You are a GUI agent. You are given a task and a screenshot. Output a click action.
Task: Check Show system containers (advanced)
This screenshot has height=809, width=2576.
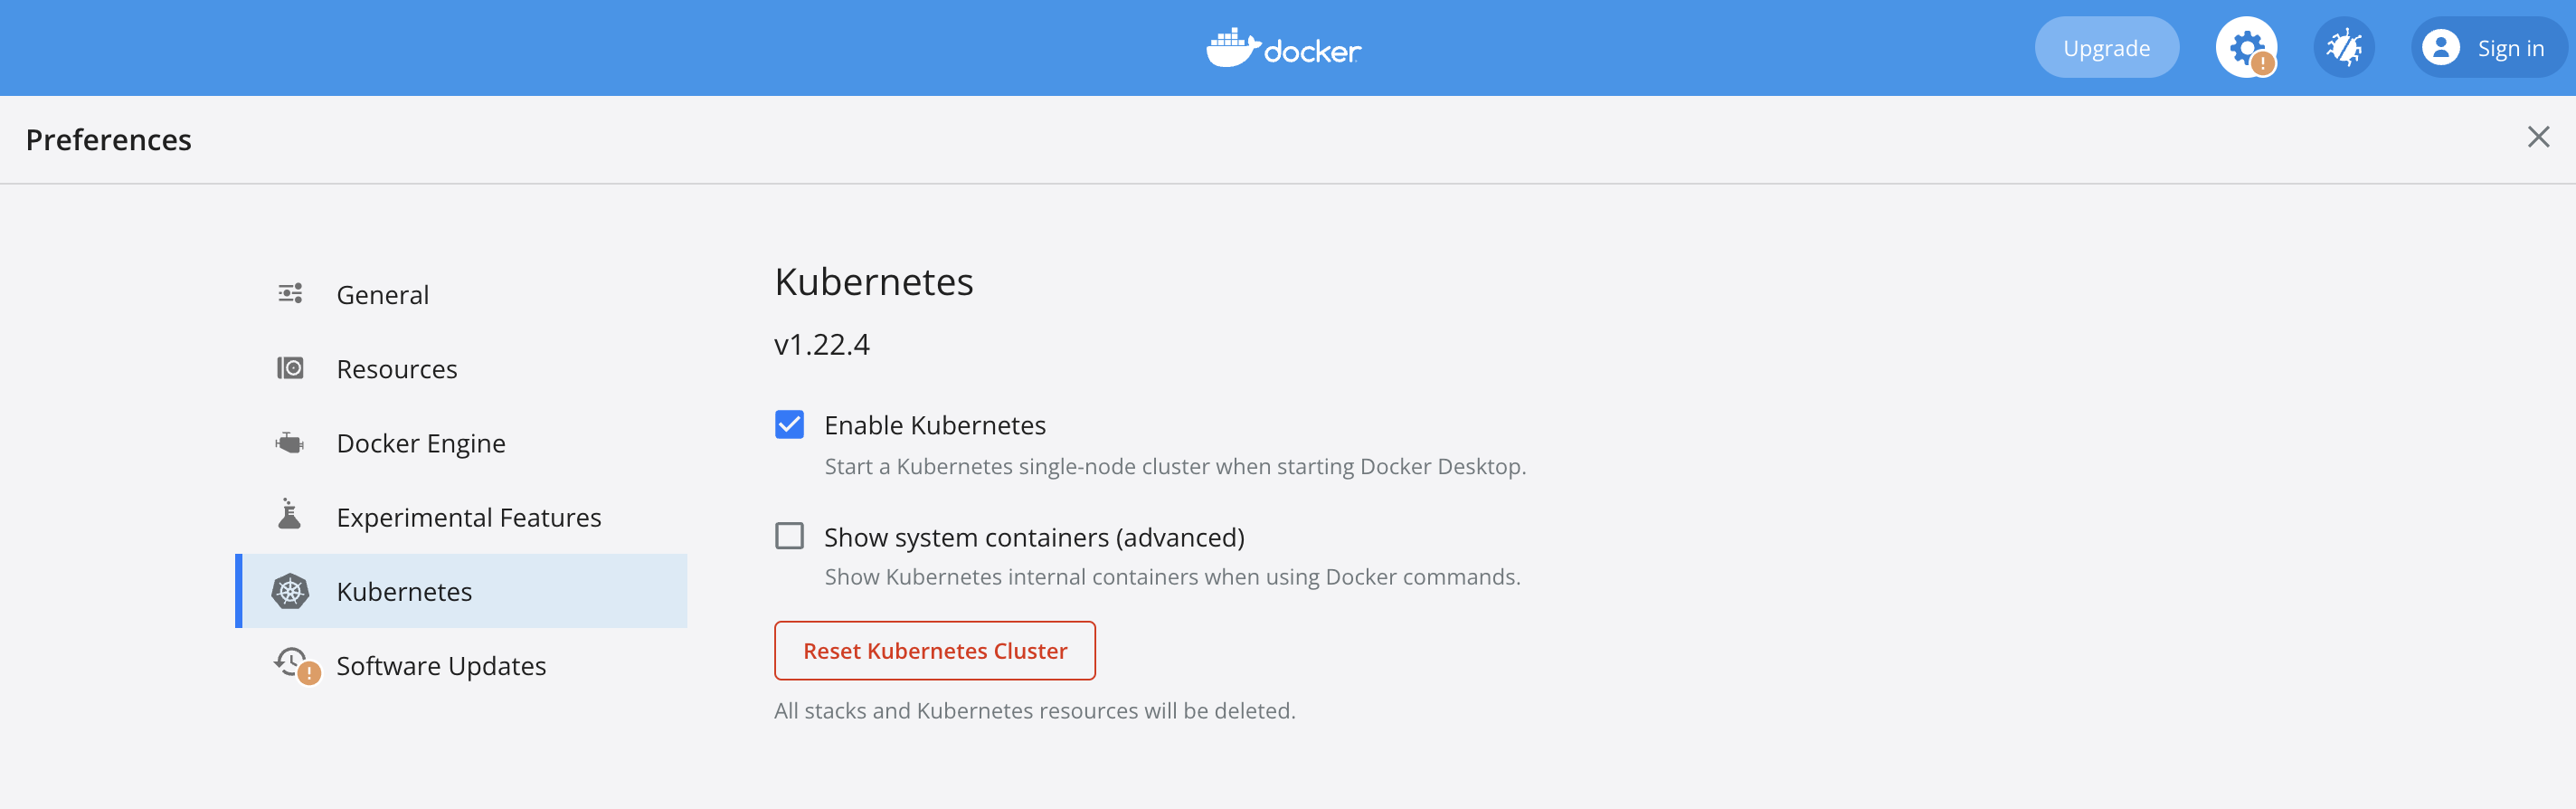click(x=789, y=536)
